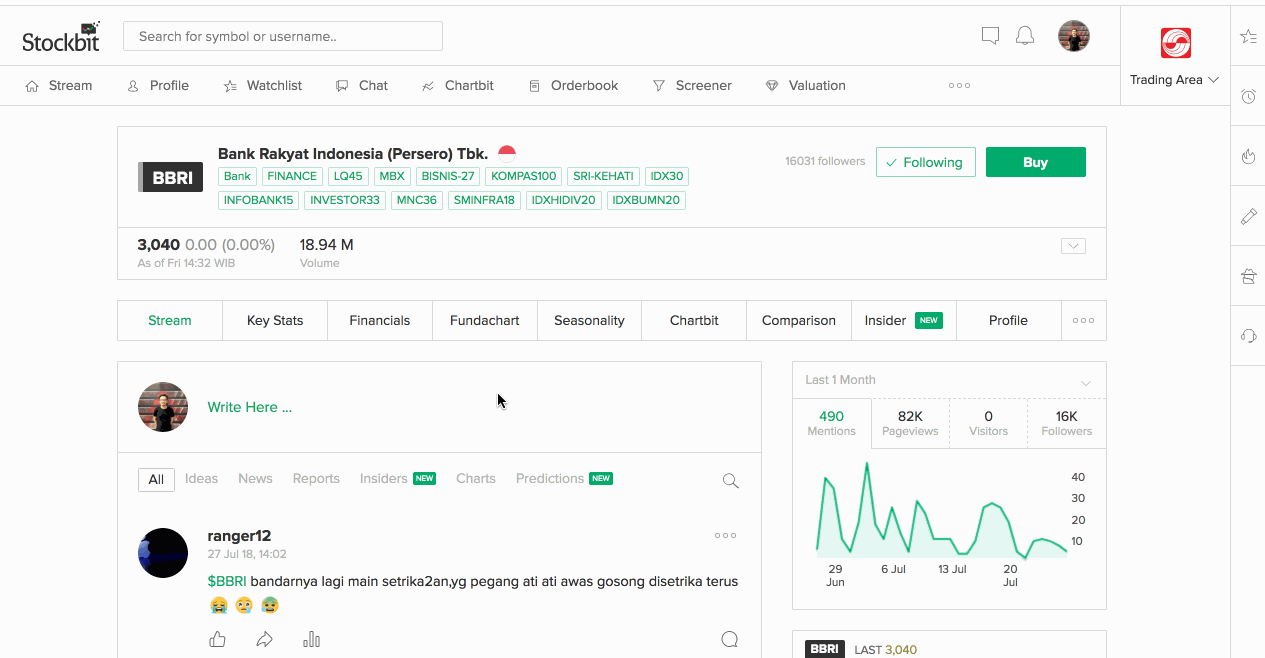The height and width of the screenshot is (658, 1265).
Task: Open the stream search magnifier icon
Action: click(731, 481)
